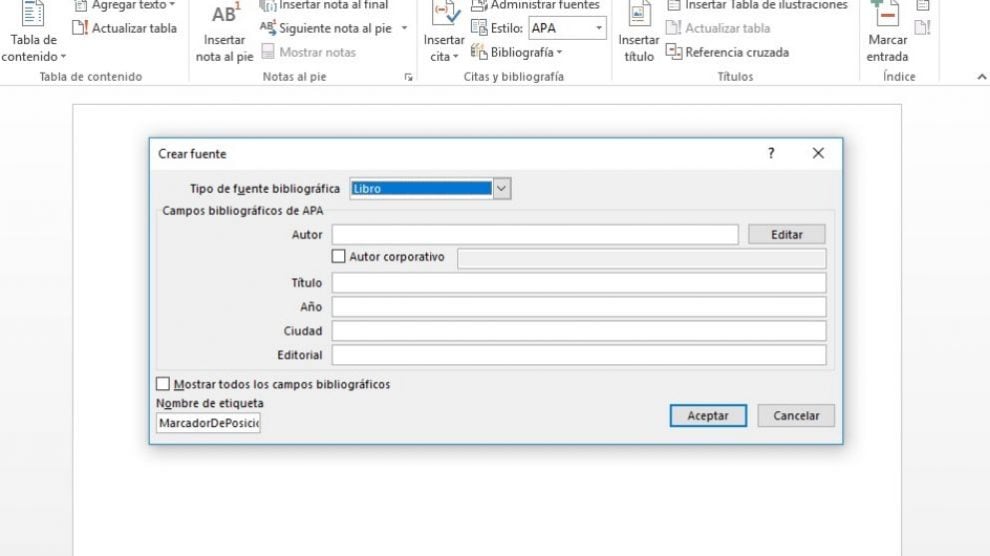
Task: Click the Insertar título icon
Action: coord(638,14)
